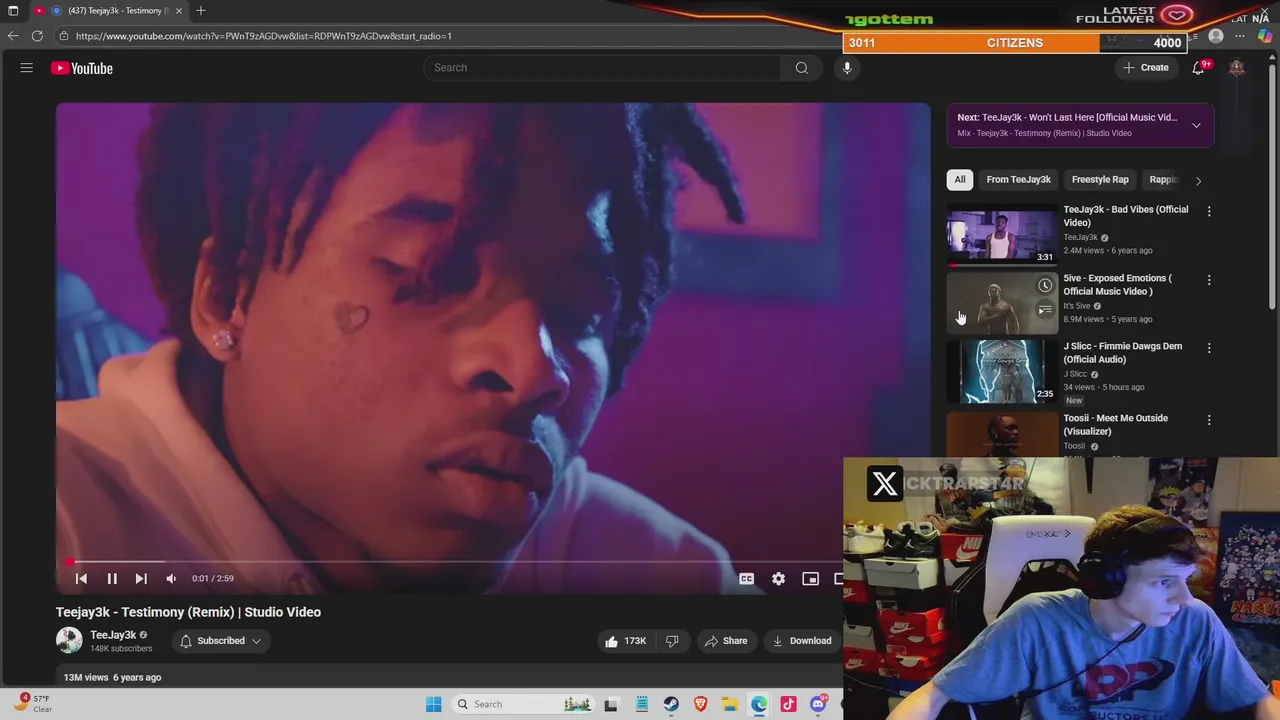This screenshot has width=1280, height=720.
Task: Open the 57°F weather widget
Action: click(x=35, y=704)
